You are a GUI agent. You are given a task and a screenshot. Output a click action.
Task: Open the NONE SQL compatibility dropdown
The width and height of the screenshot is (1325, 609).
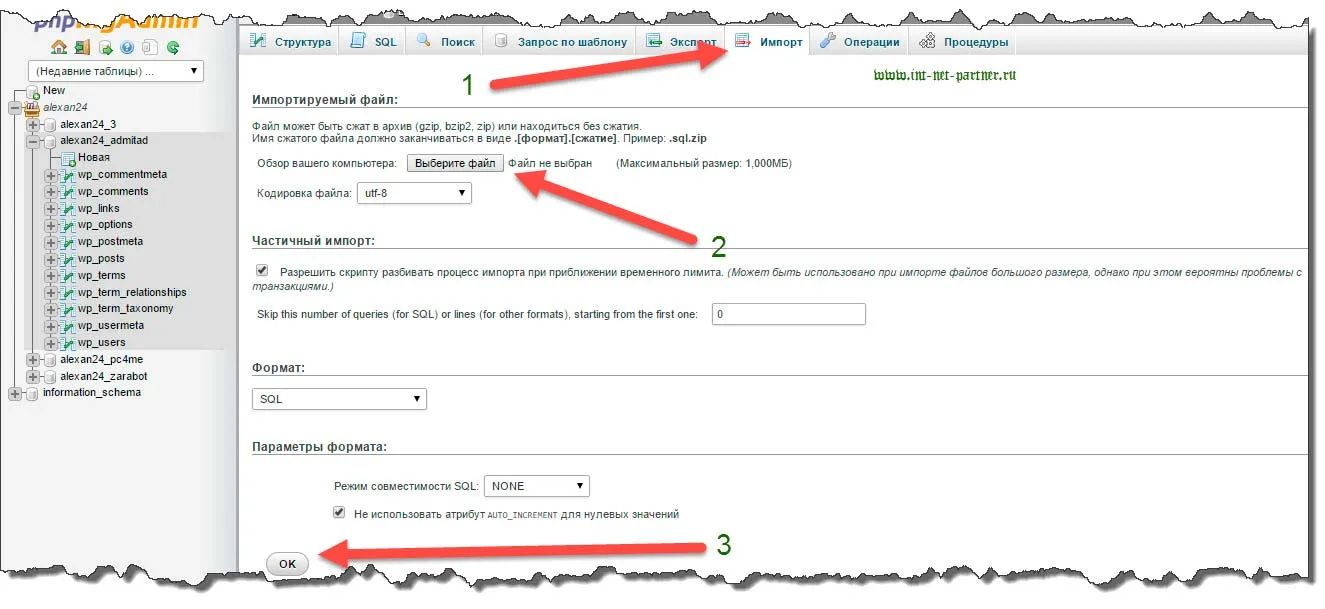pos(537,486)
